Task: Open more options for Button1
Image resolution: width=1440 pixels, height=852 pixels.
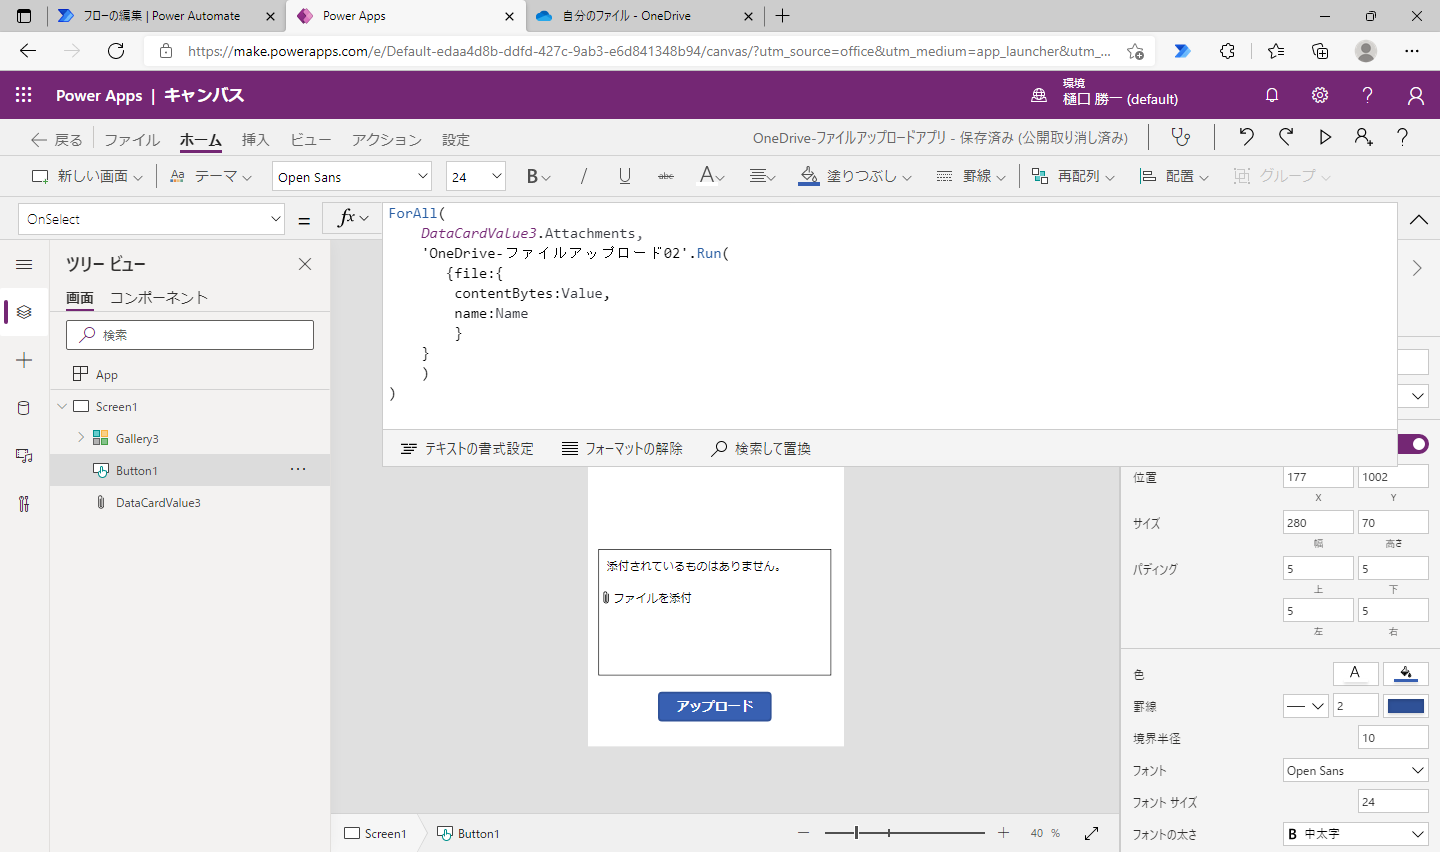Action: point(298,469)
